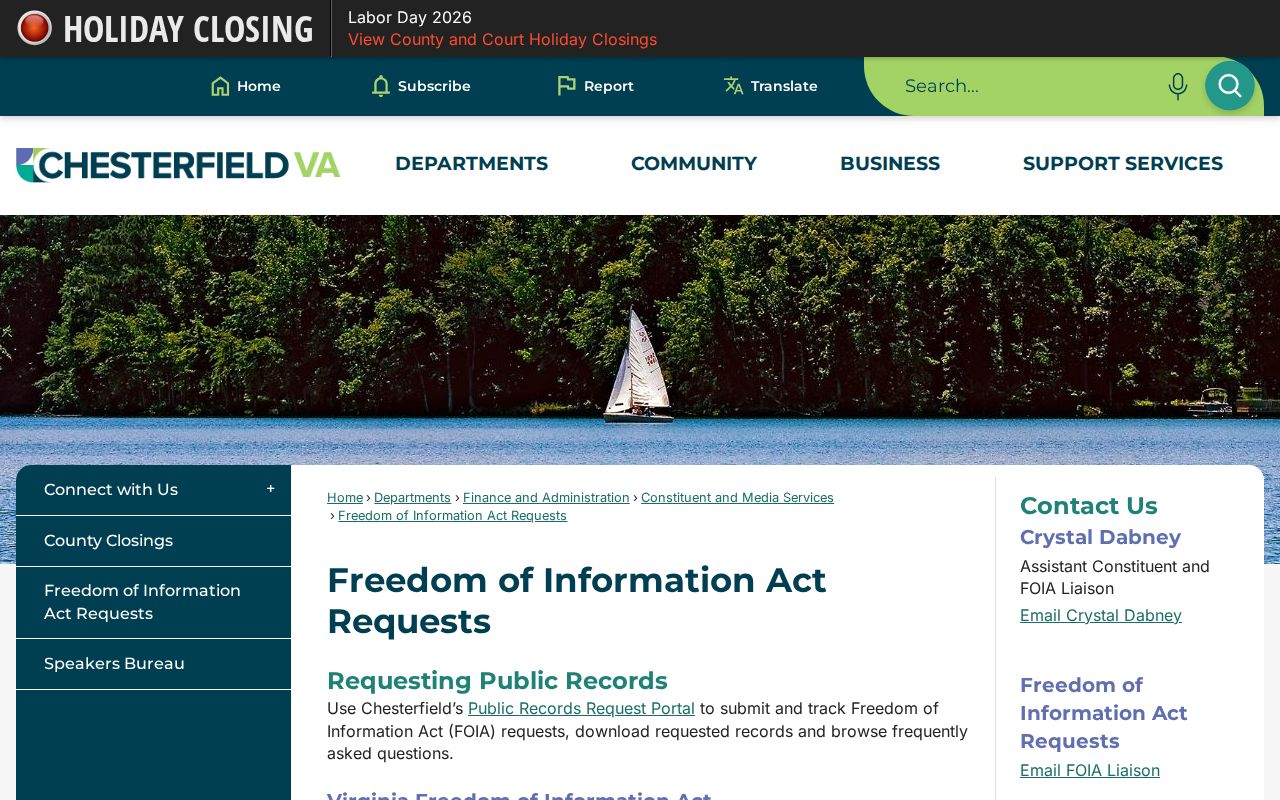Click the Subscribe toolbar link text
This screenshot has width=1280, height=800.
(x=434, y=86)
